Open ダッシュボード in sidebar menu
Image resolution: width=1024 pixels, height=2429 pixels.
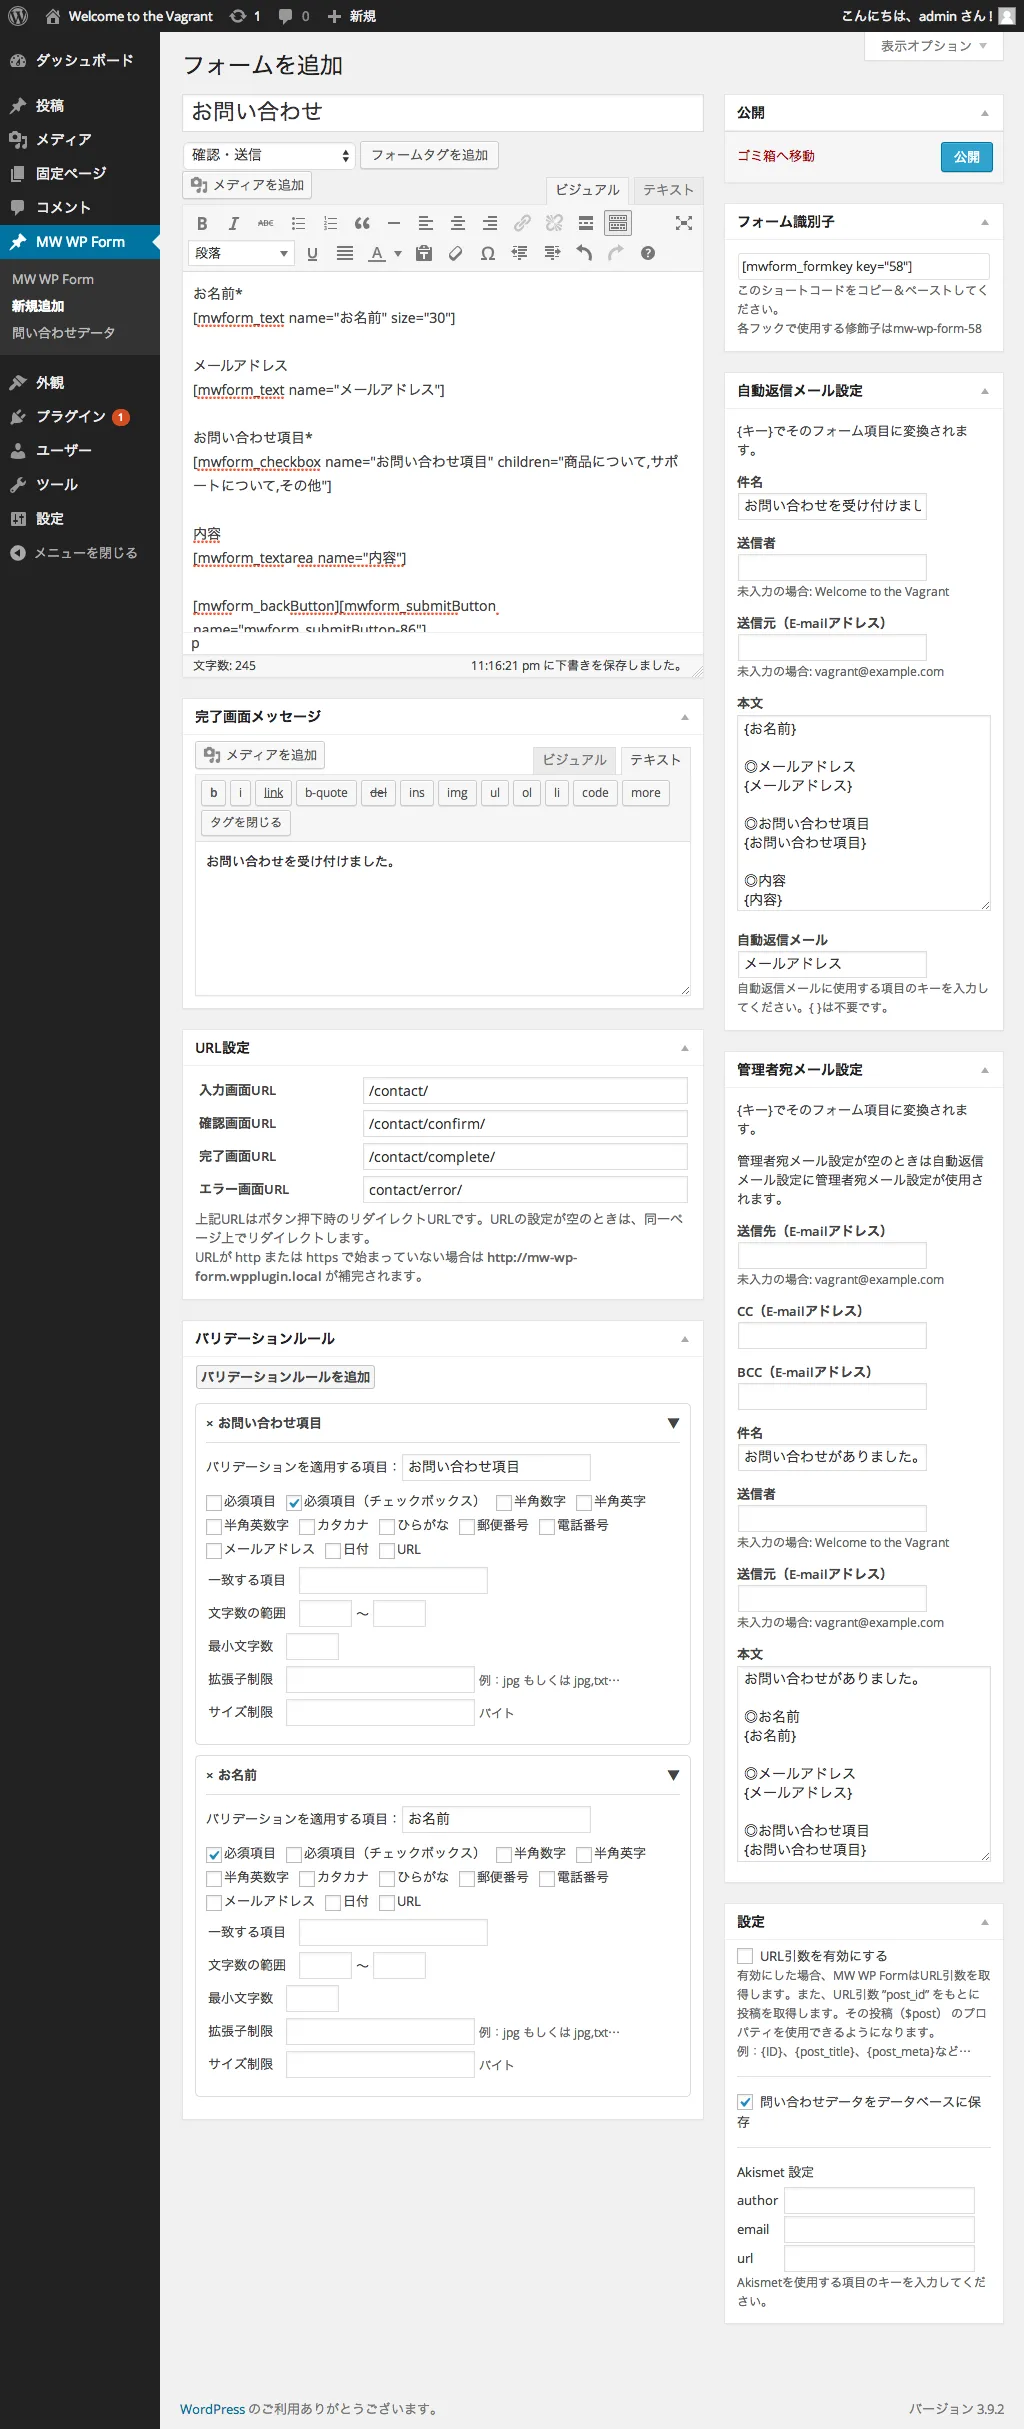coord(80,61)
